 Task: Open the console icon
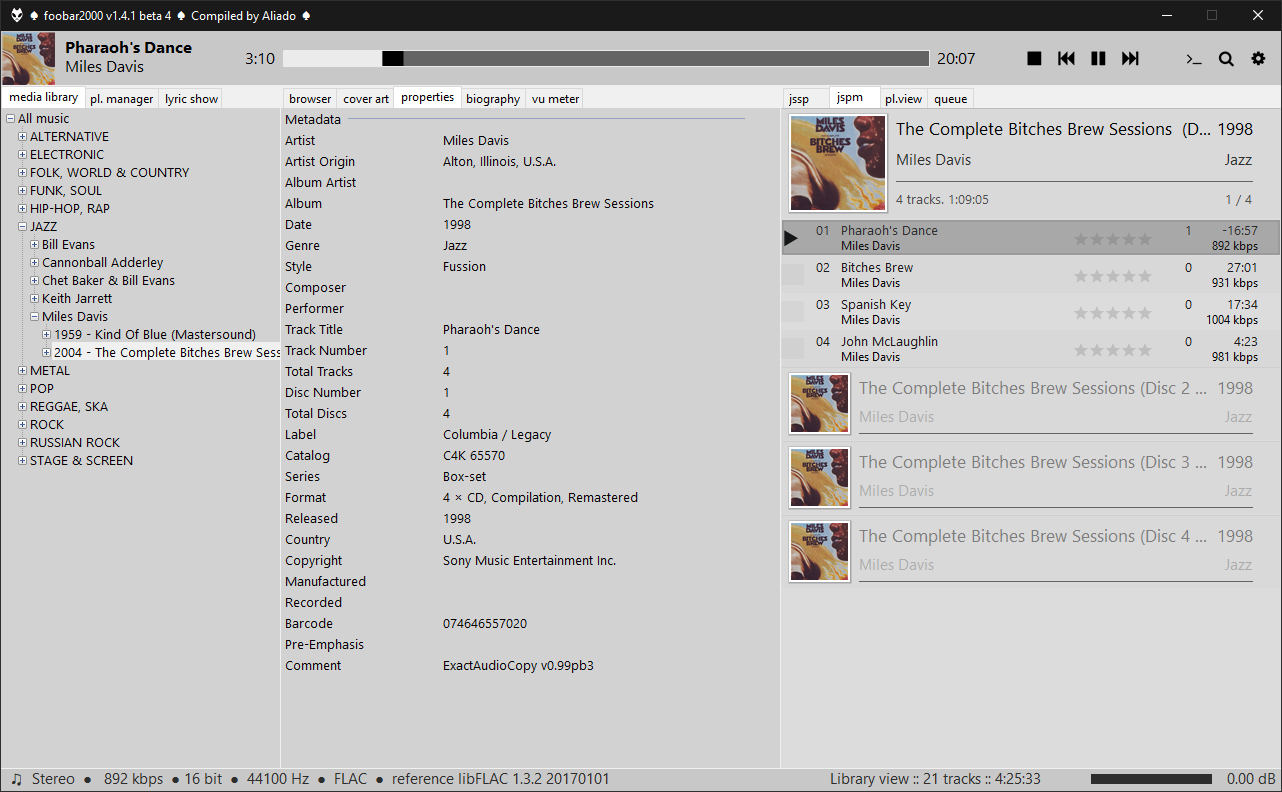1193,59
